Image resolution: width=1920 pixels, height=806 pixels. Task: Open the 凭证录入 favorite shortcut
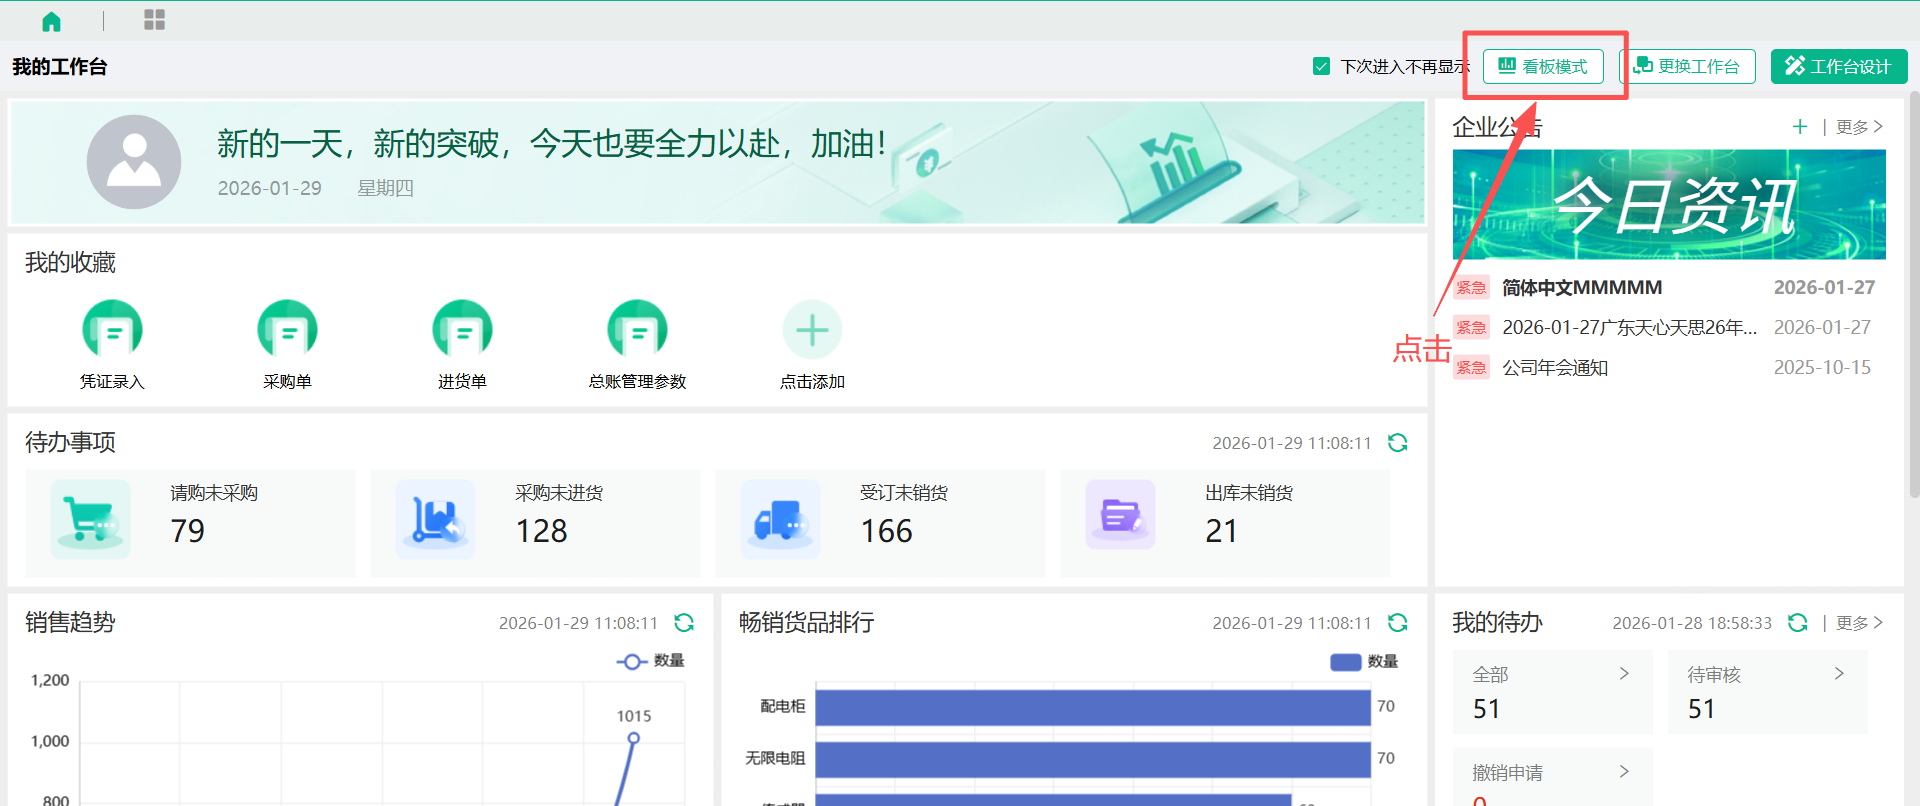pyautogui.click(x=112, y=331)
